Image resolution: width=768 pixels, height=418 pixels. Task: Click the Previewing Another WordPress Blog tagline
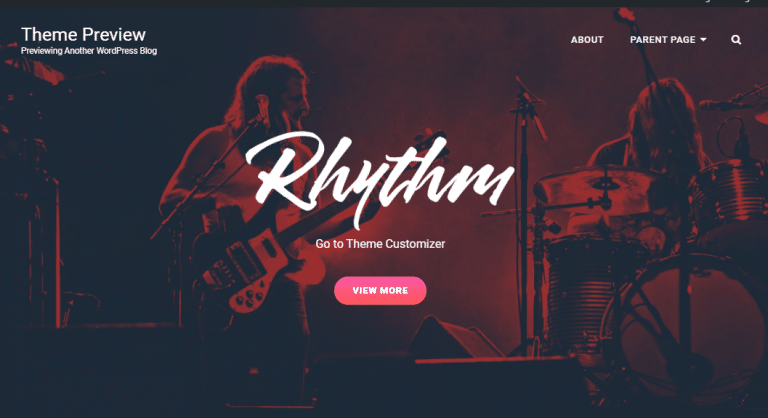[89, 51]
